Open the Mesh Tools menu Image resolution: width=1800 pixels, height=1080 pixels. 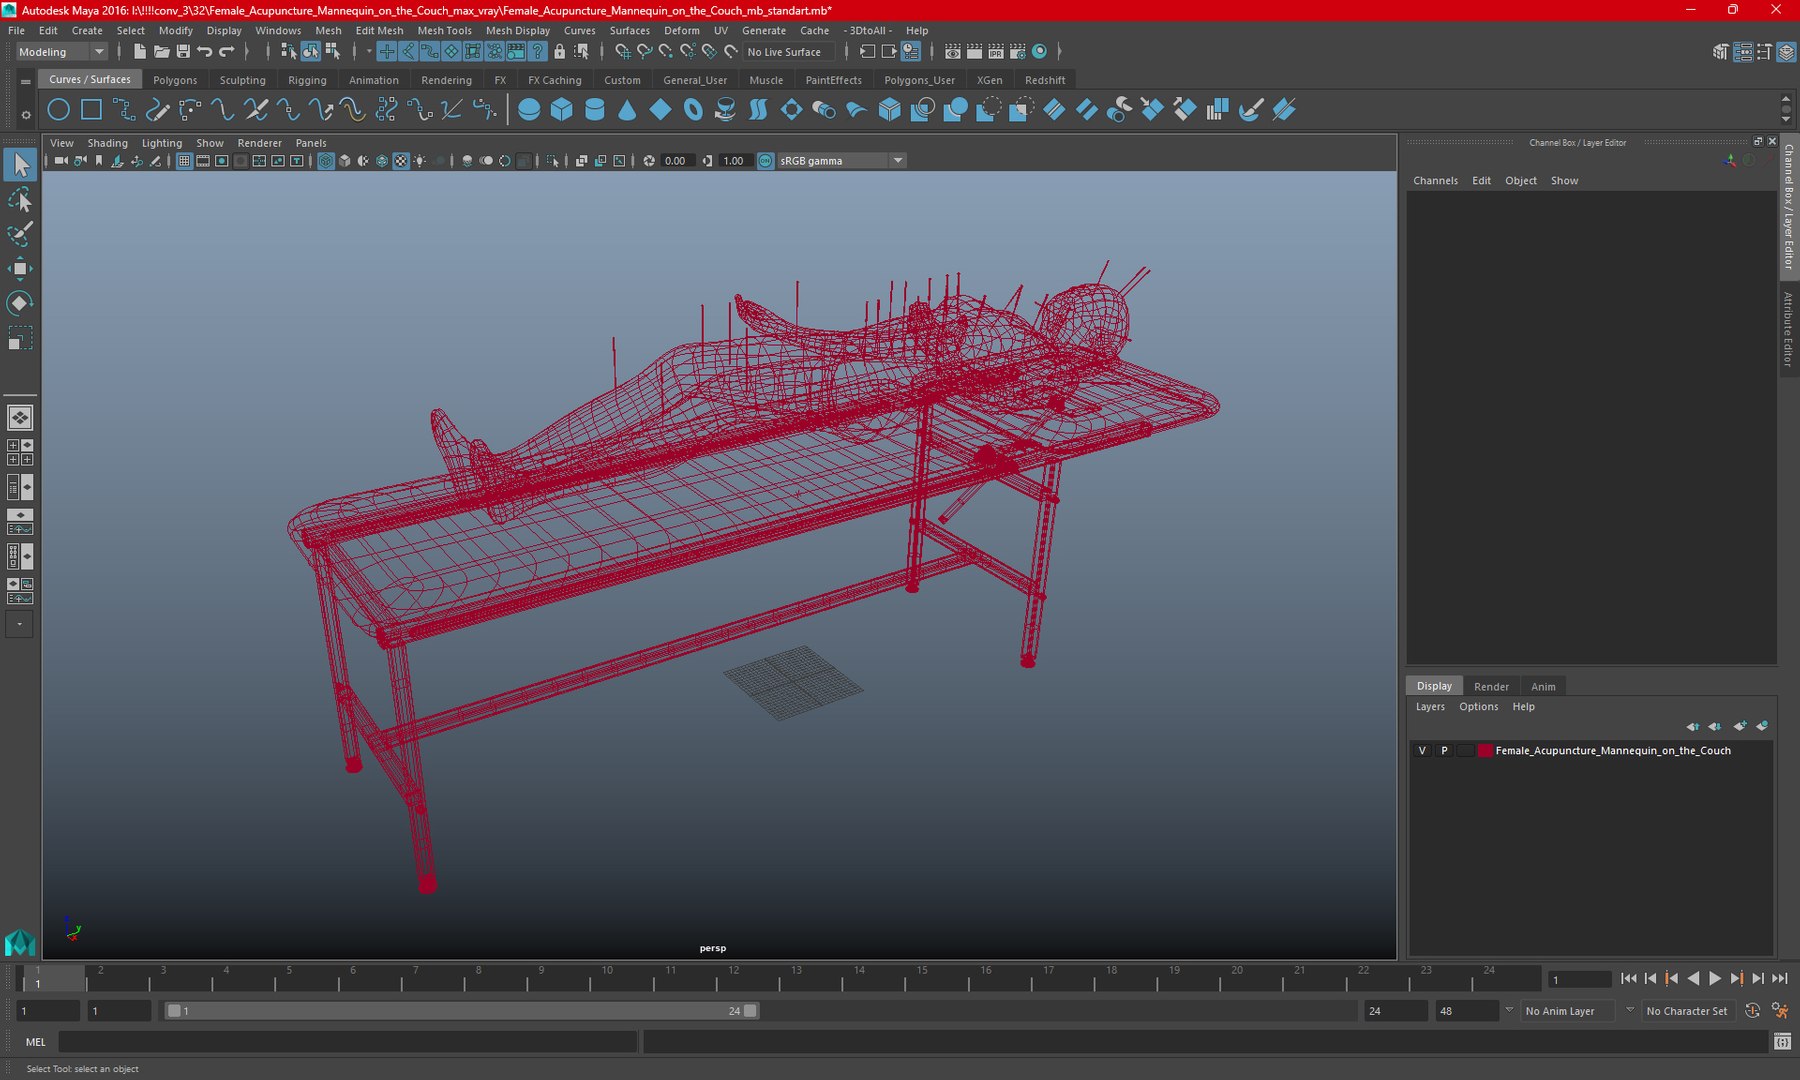444,31
